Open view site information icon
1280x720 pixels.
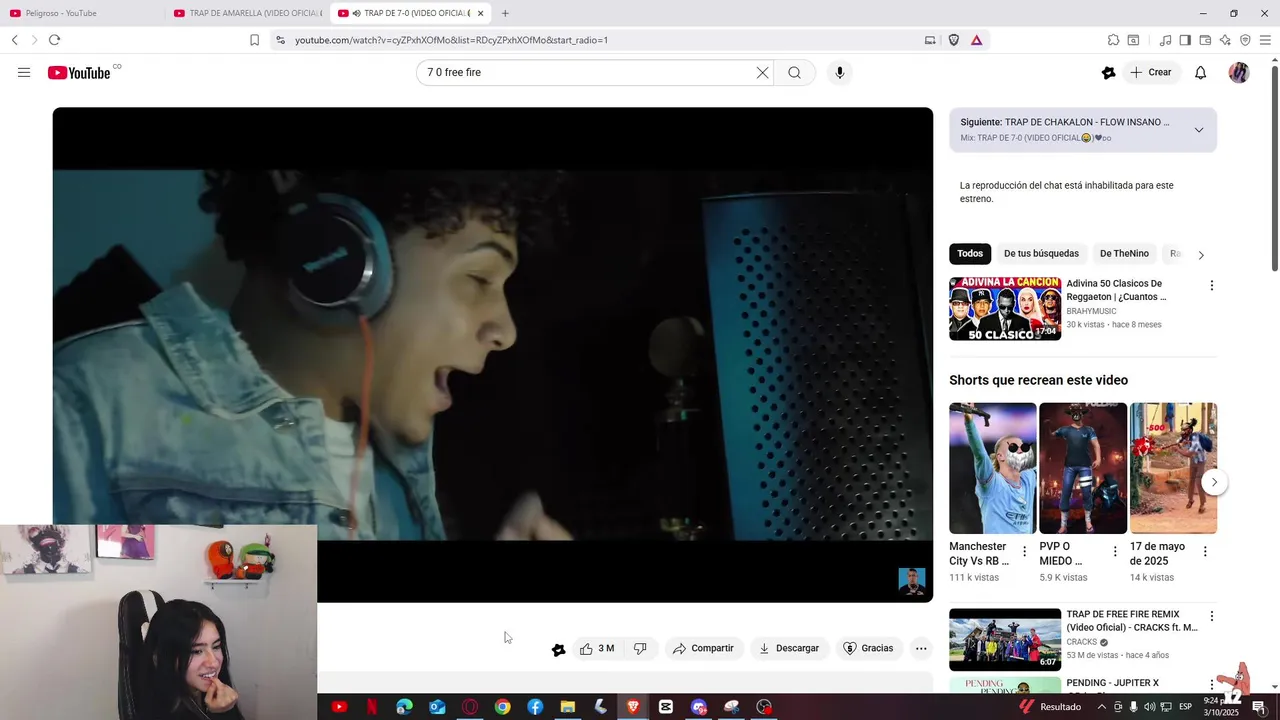pyautogui.click(x=280, y=40)
